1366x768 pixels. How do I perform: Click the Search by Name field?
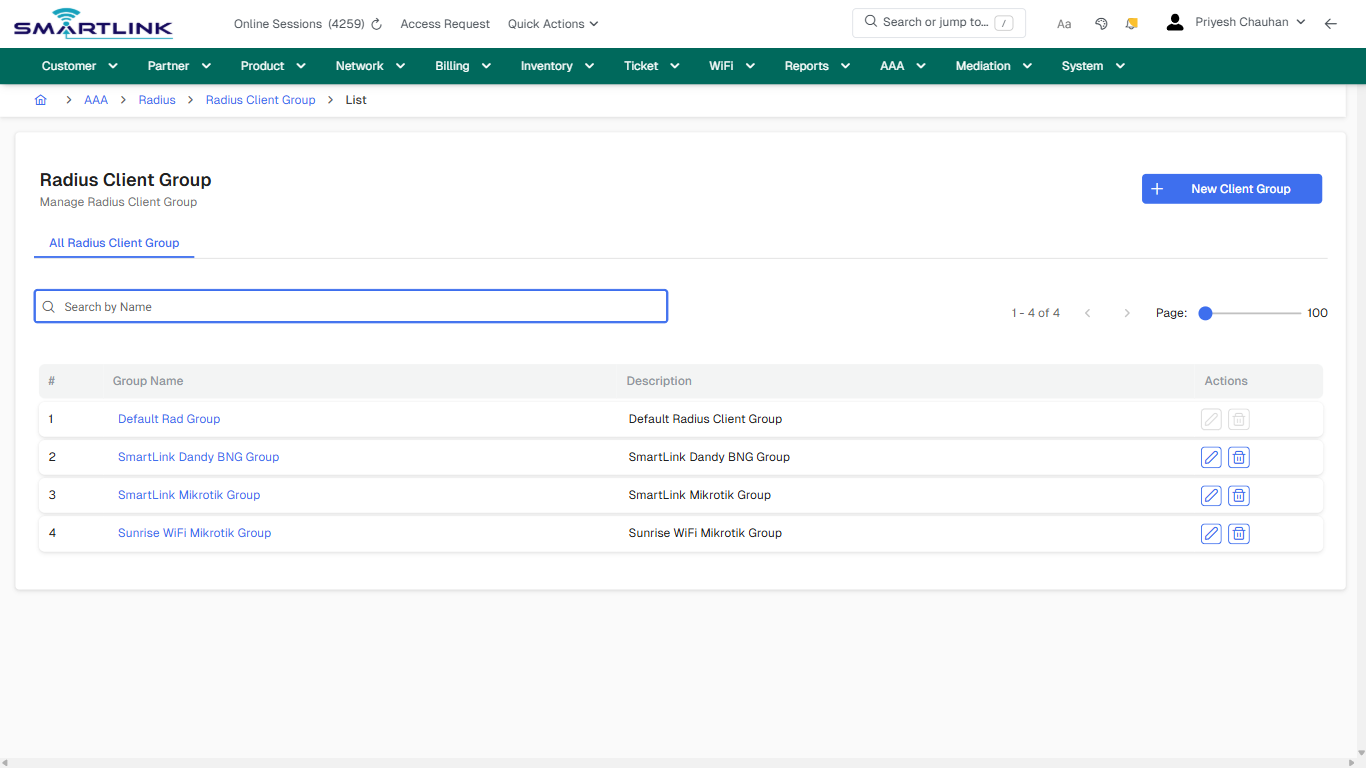[350, 306]
